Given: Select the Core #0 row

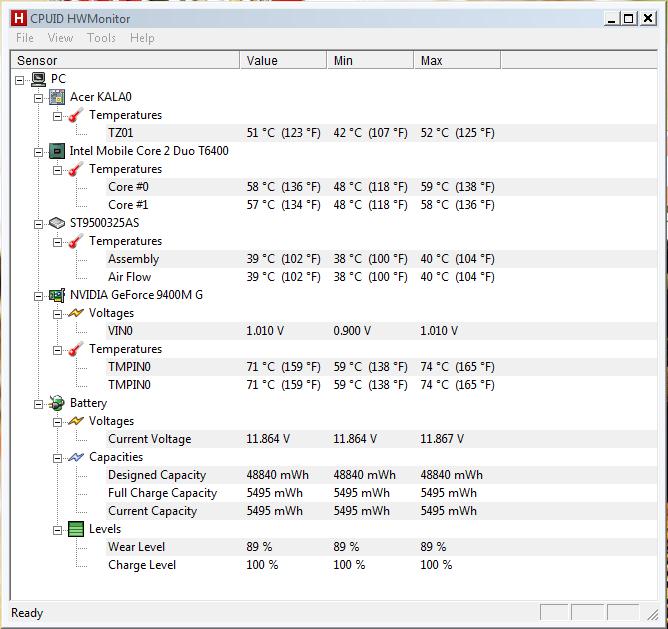Looking at the screenshot, I should coord(381,187).
